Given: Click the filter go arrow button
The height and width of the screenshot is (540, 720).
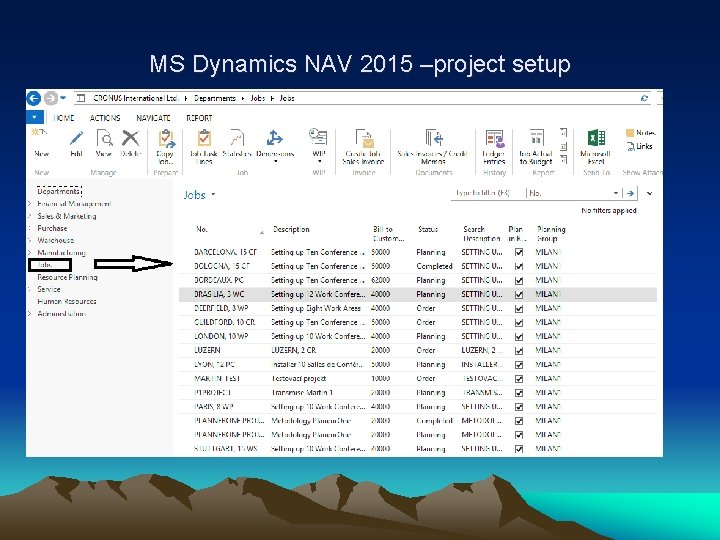Looking at the screenshot, I should pyautogui.click(x=630, y=193).
